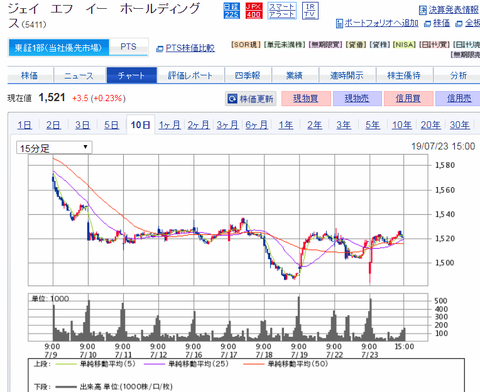Open the 業績 tab
The width and height of the screenshot is (480, 392).
tap(295, 75)
